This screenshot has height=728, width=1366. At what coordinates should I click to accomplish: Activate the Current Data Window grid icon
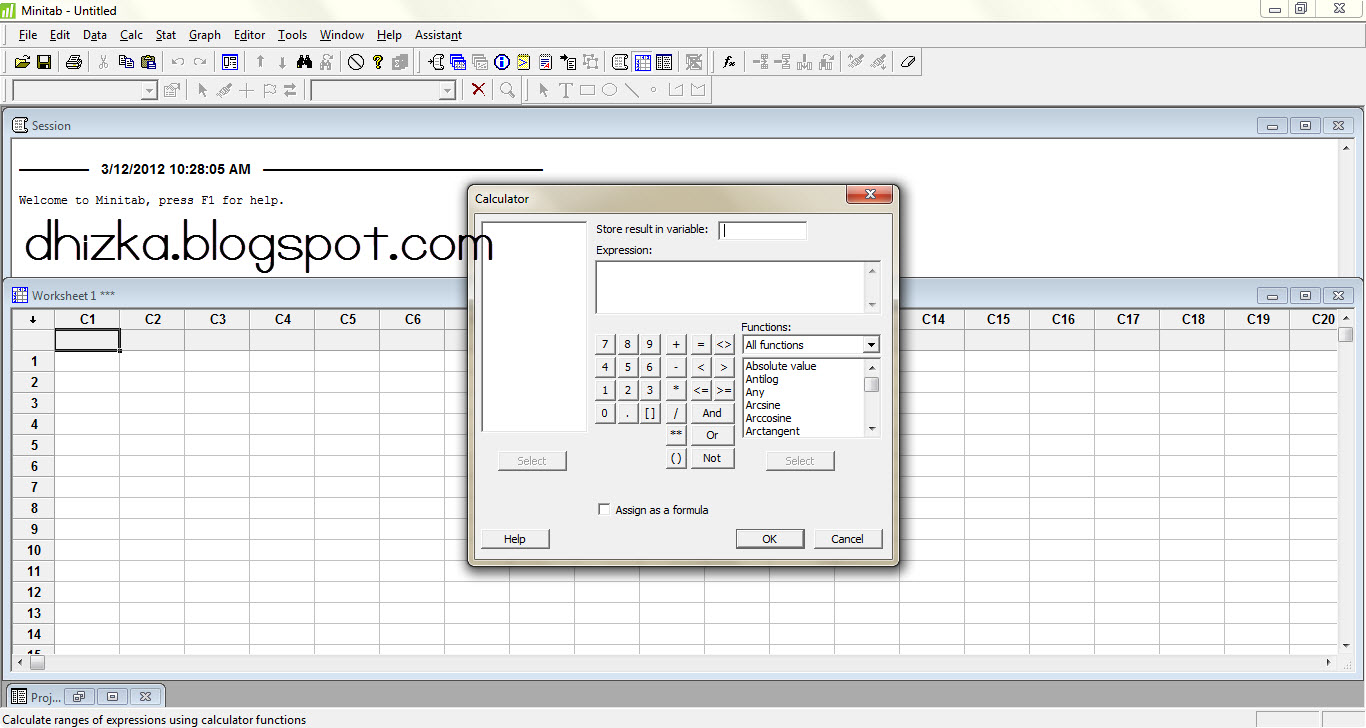tap(642, 62)
